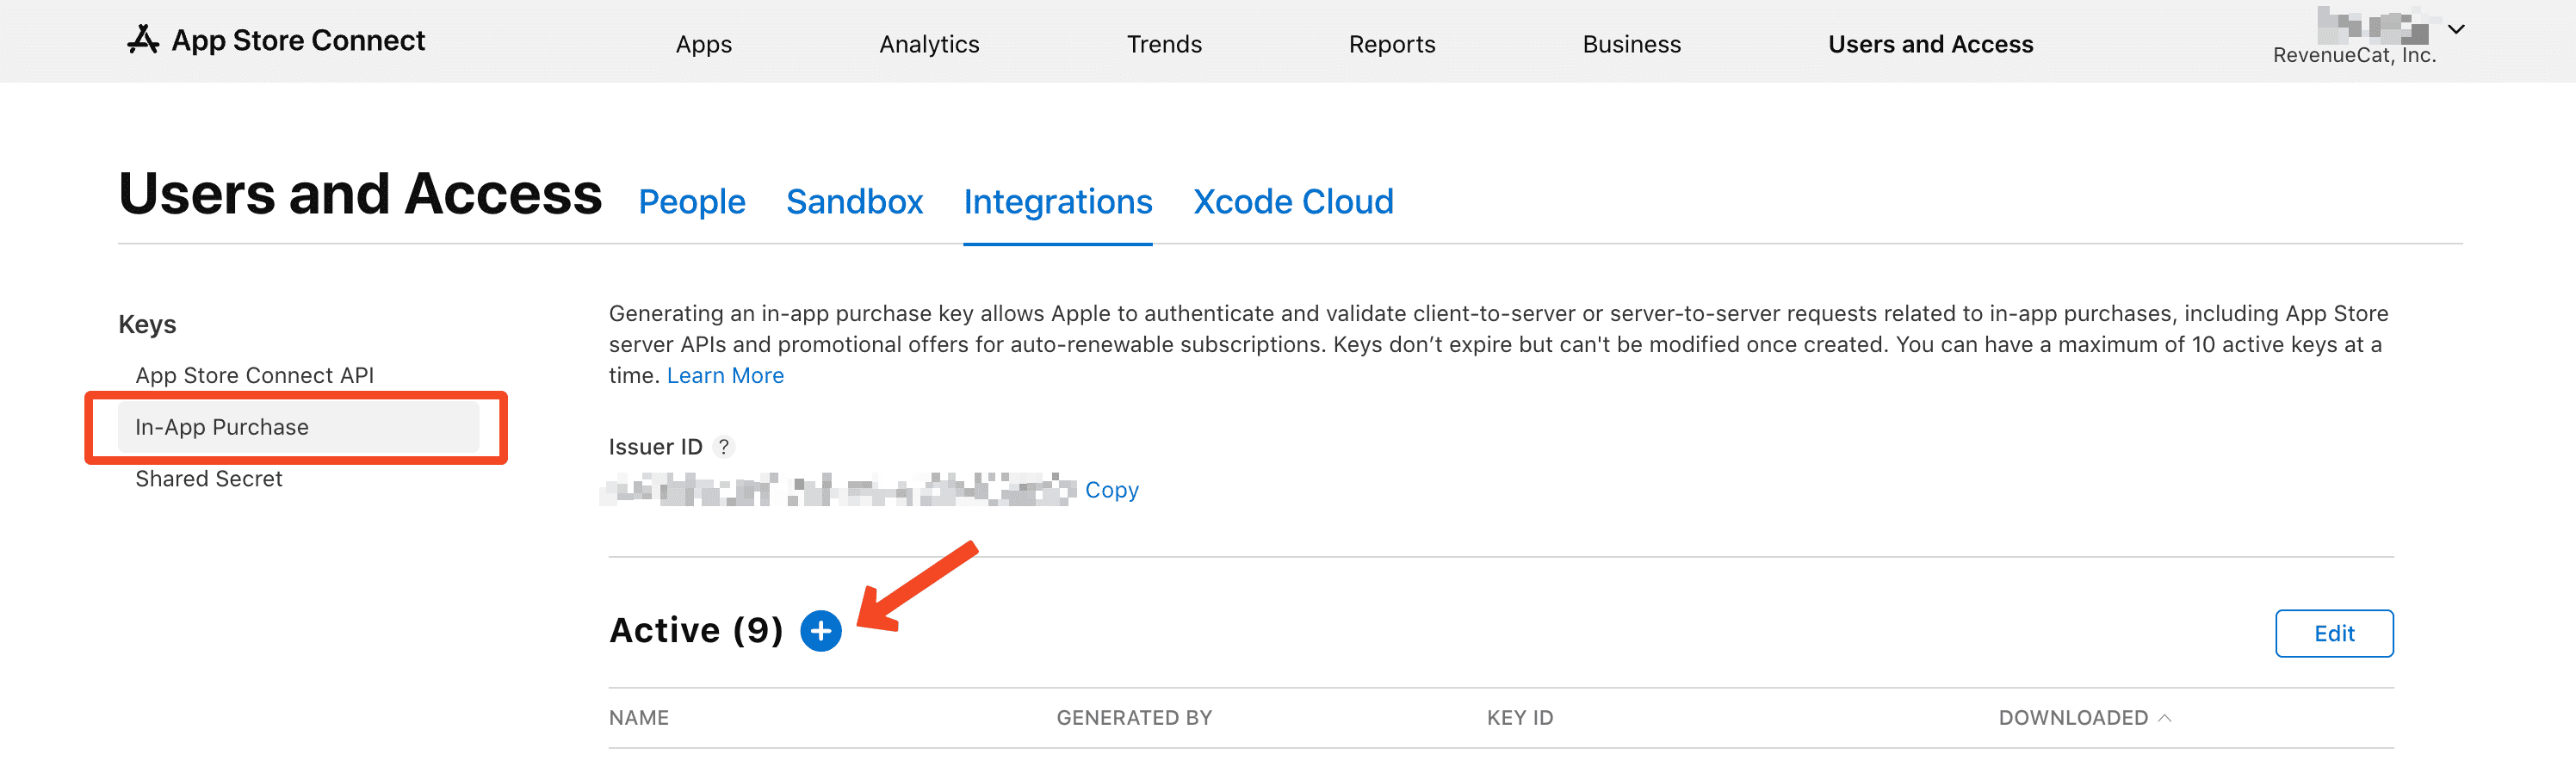This screenshot has width=2576, height=773.
Task: Switch to the People tab
Action: tap(691, 202)
